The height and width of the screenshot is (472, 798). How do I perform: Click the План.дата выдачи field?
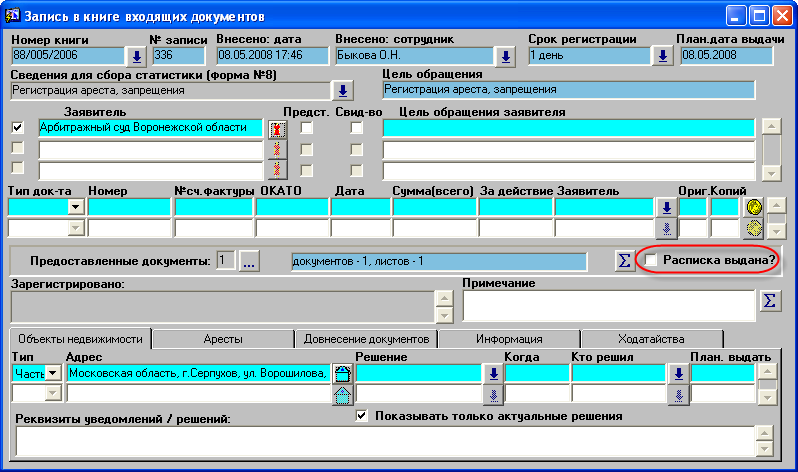coord(726,55)
